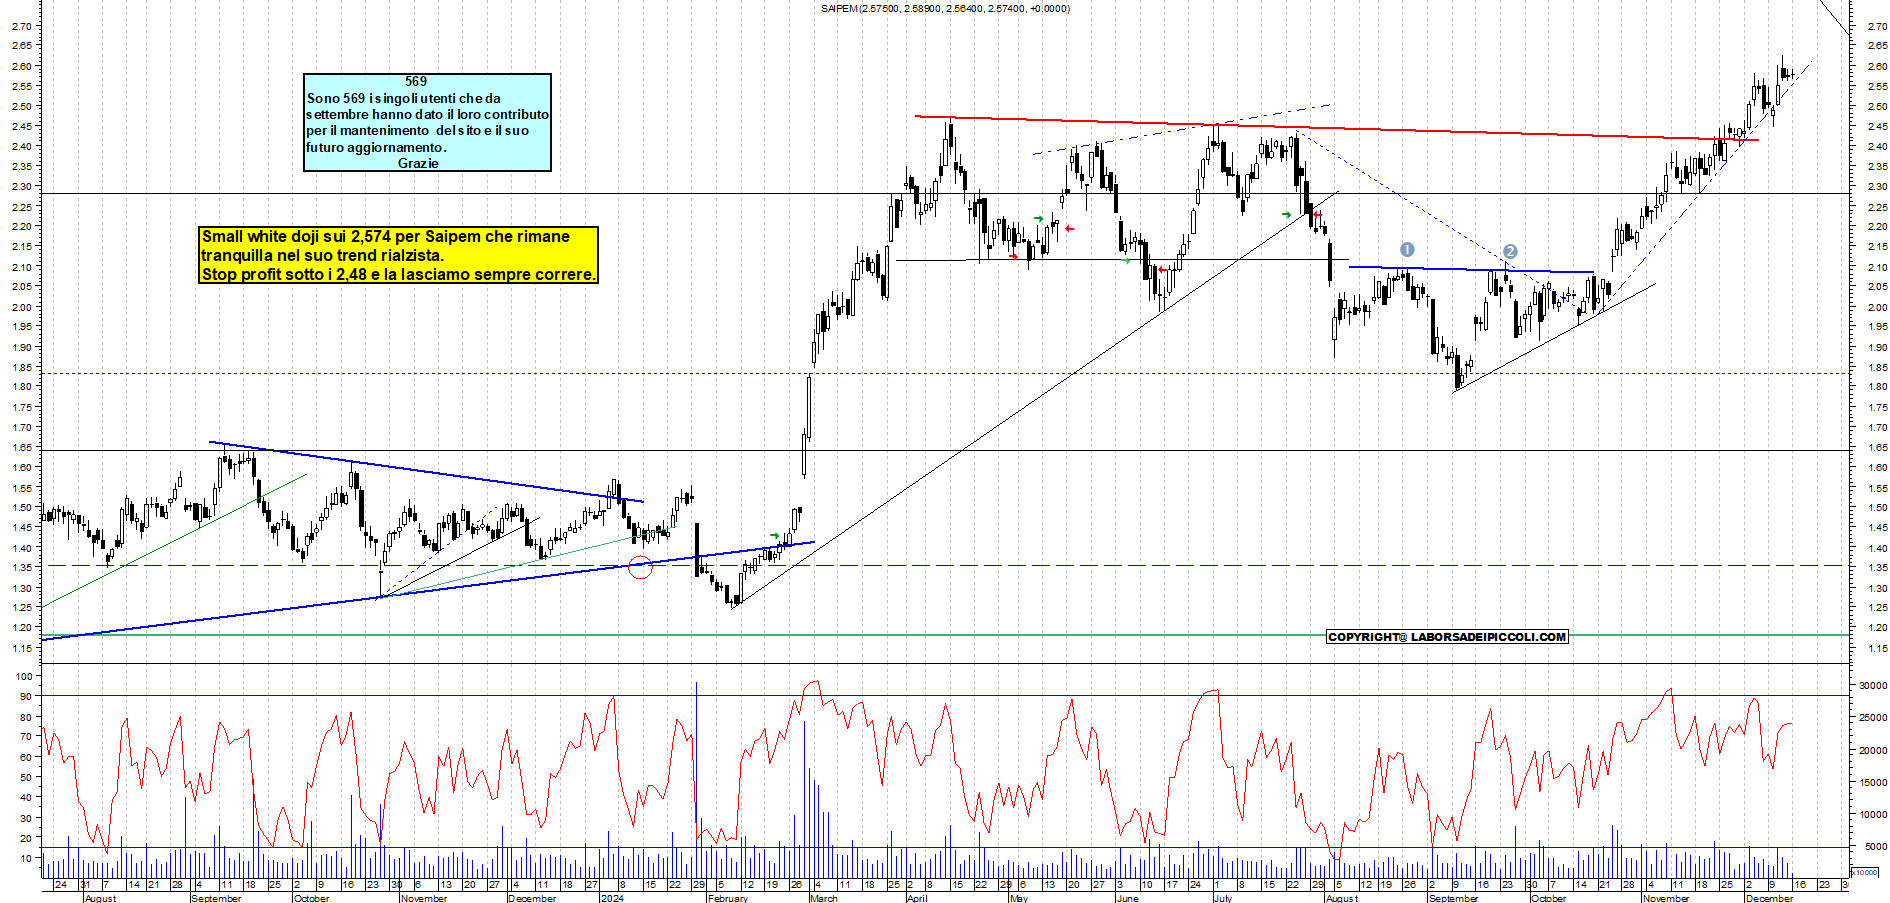Click the 5000 volume scale label
Image resolution: width=1890 pixels, height=903 pixels.
pos(1876,847)
